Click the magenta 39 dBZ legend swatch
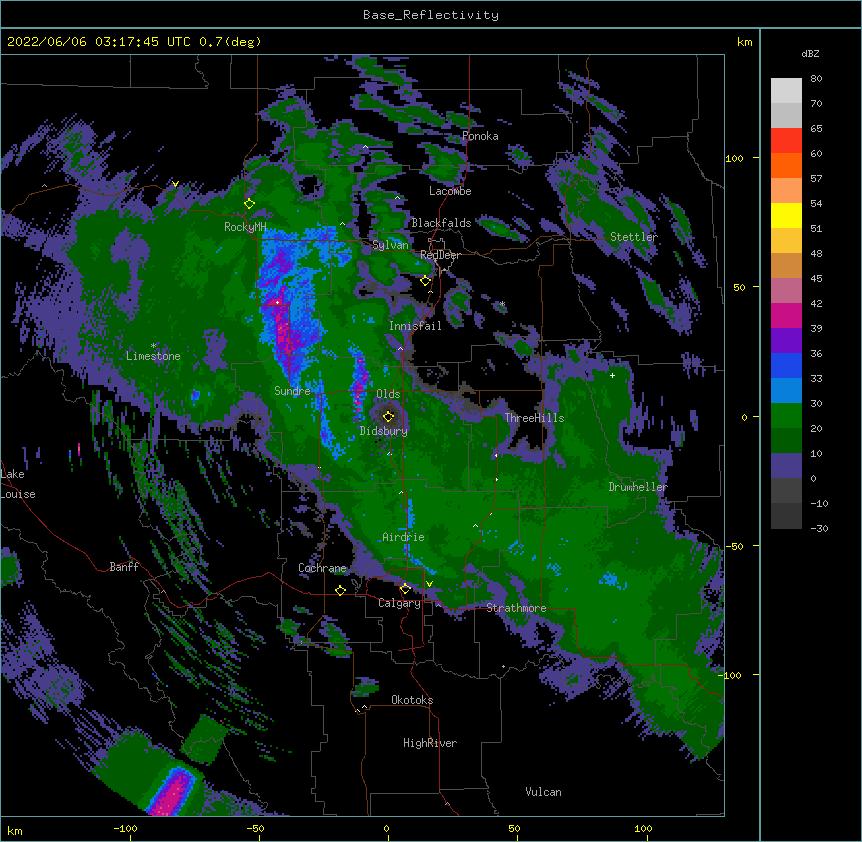 (x=786, y=315)
